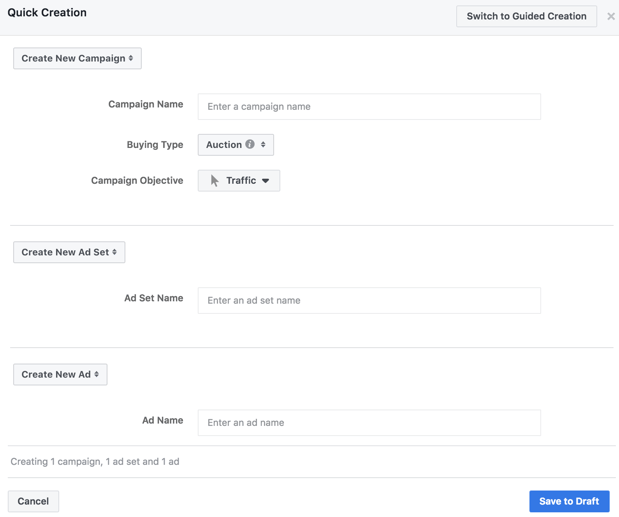Focus the ad set name input field

(x=369, y=300)
